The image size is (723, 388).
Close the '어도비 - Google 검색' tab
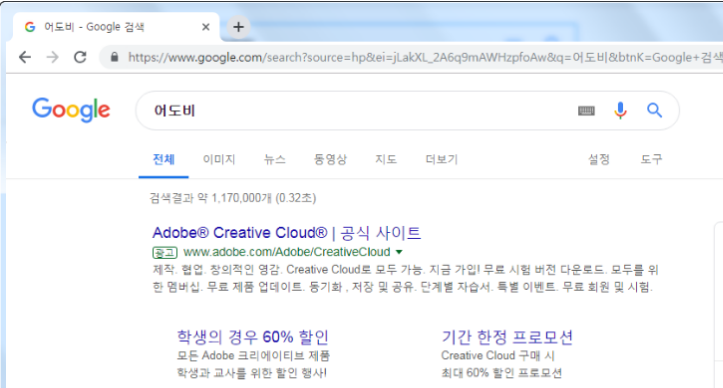[x=206, y=27]
